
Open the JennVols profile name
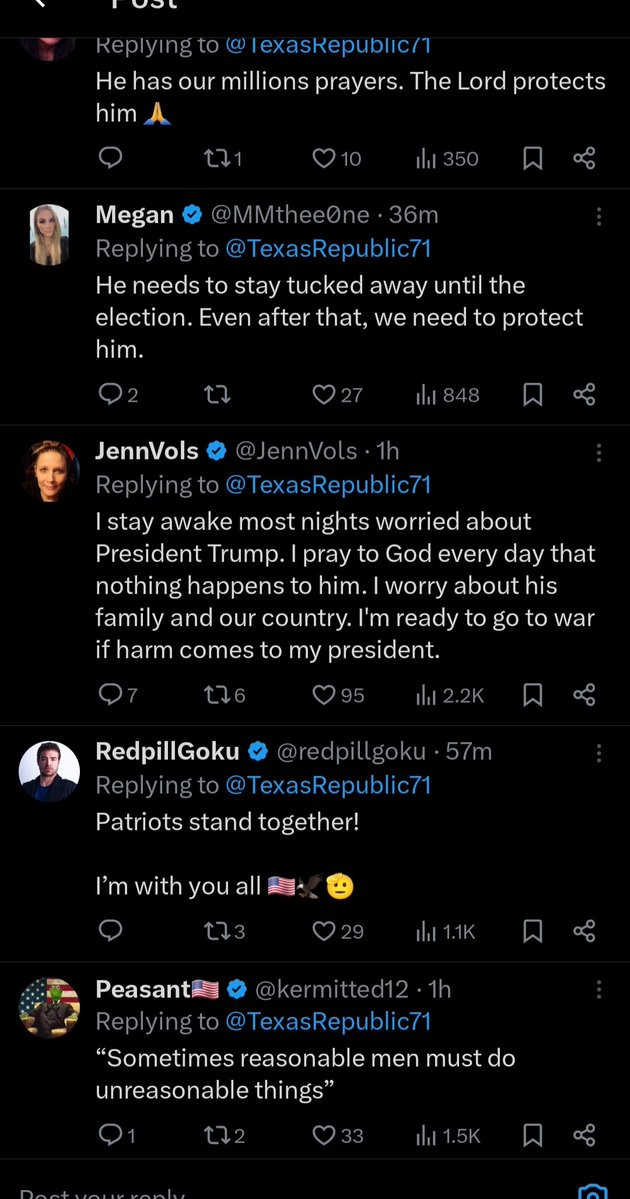tap(147, 451)
